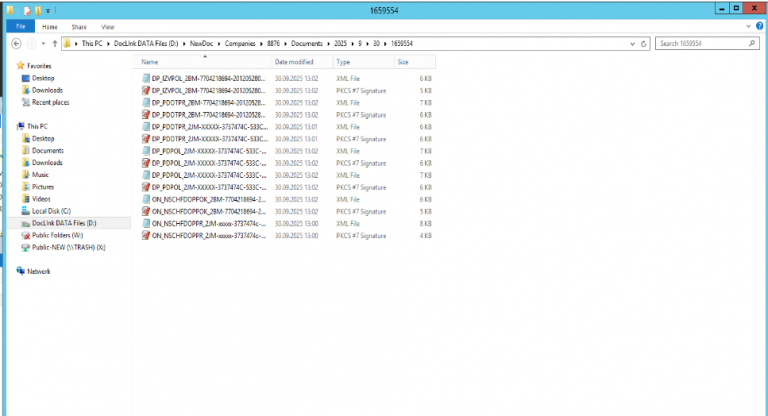Click the icon of DP_PDOTPR_2BM XML file
Image resolution: width=768 pixels, height=416 pixels.
click(145, 102)
